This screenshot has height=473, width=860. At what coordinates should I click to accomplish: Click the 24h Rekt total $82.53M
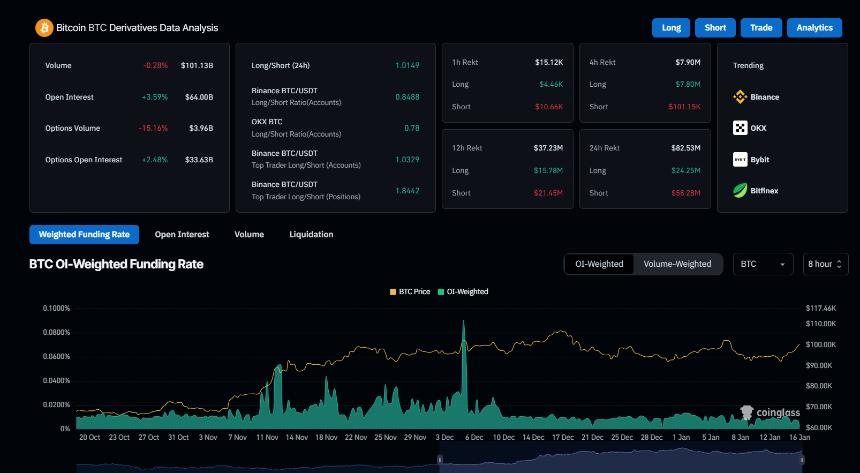pyautogui.click(x=686, y=148)
